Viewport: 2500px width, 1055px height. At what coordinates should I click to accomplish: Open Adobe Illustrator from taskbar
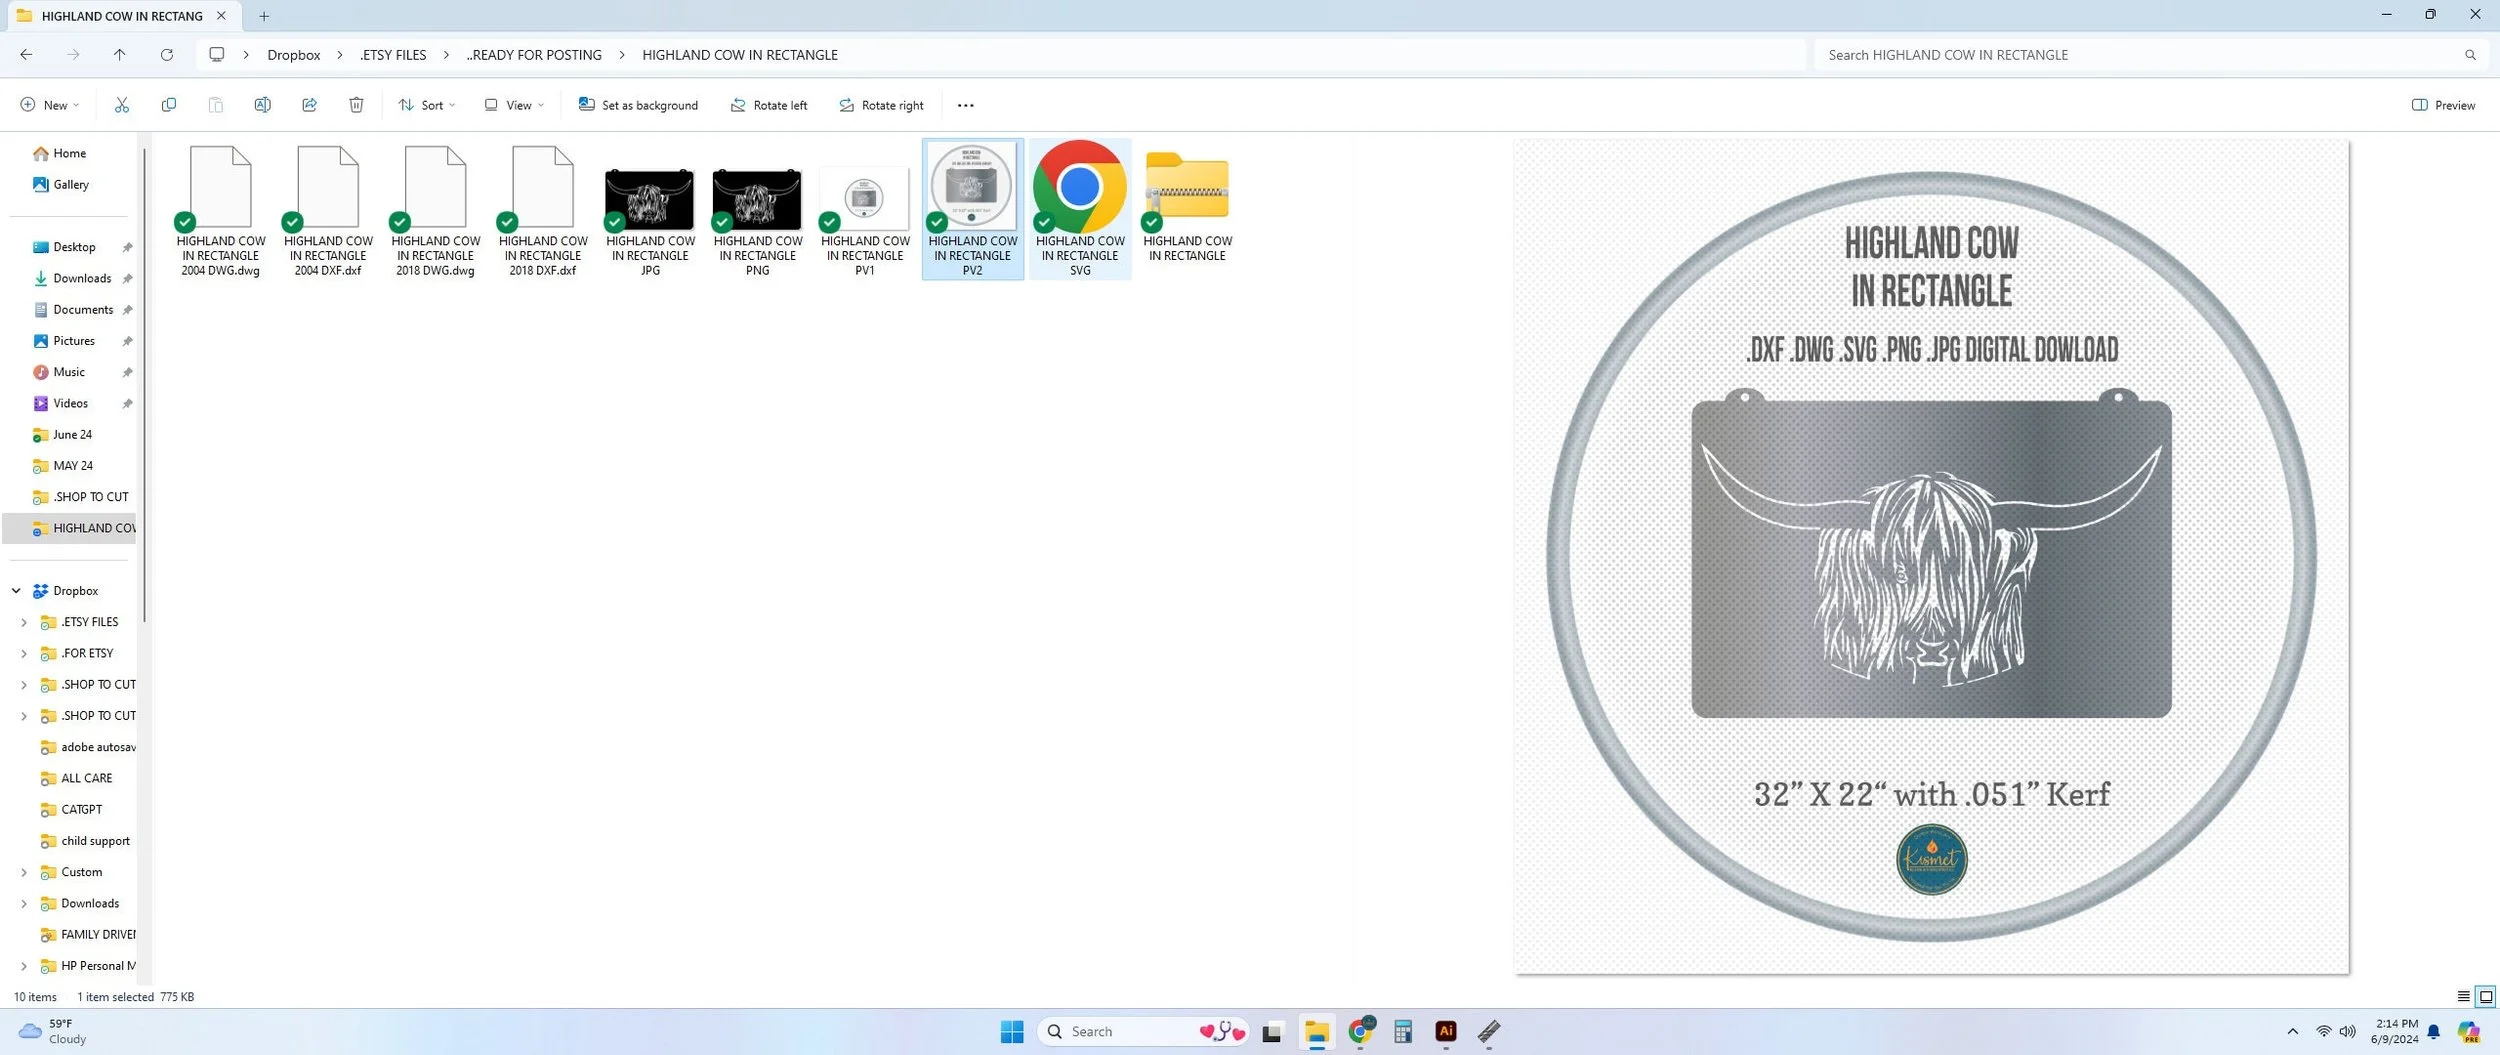tap(1445, 1031)
